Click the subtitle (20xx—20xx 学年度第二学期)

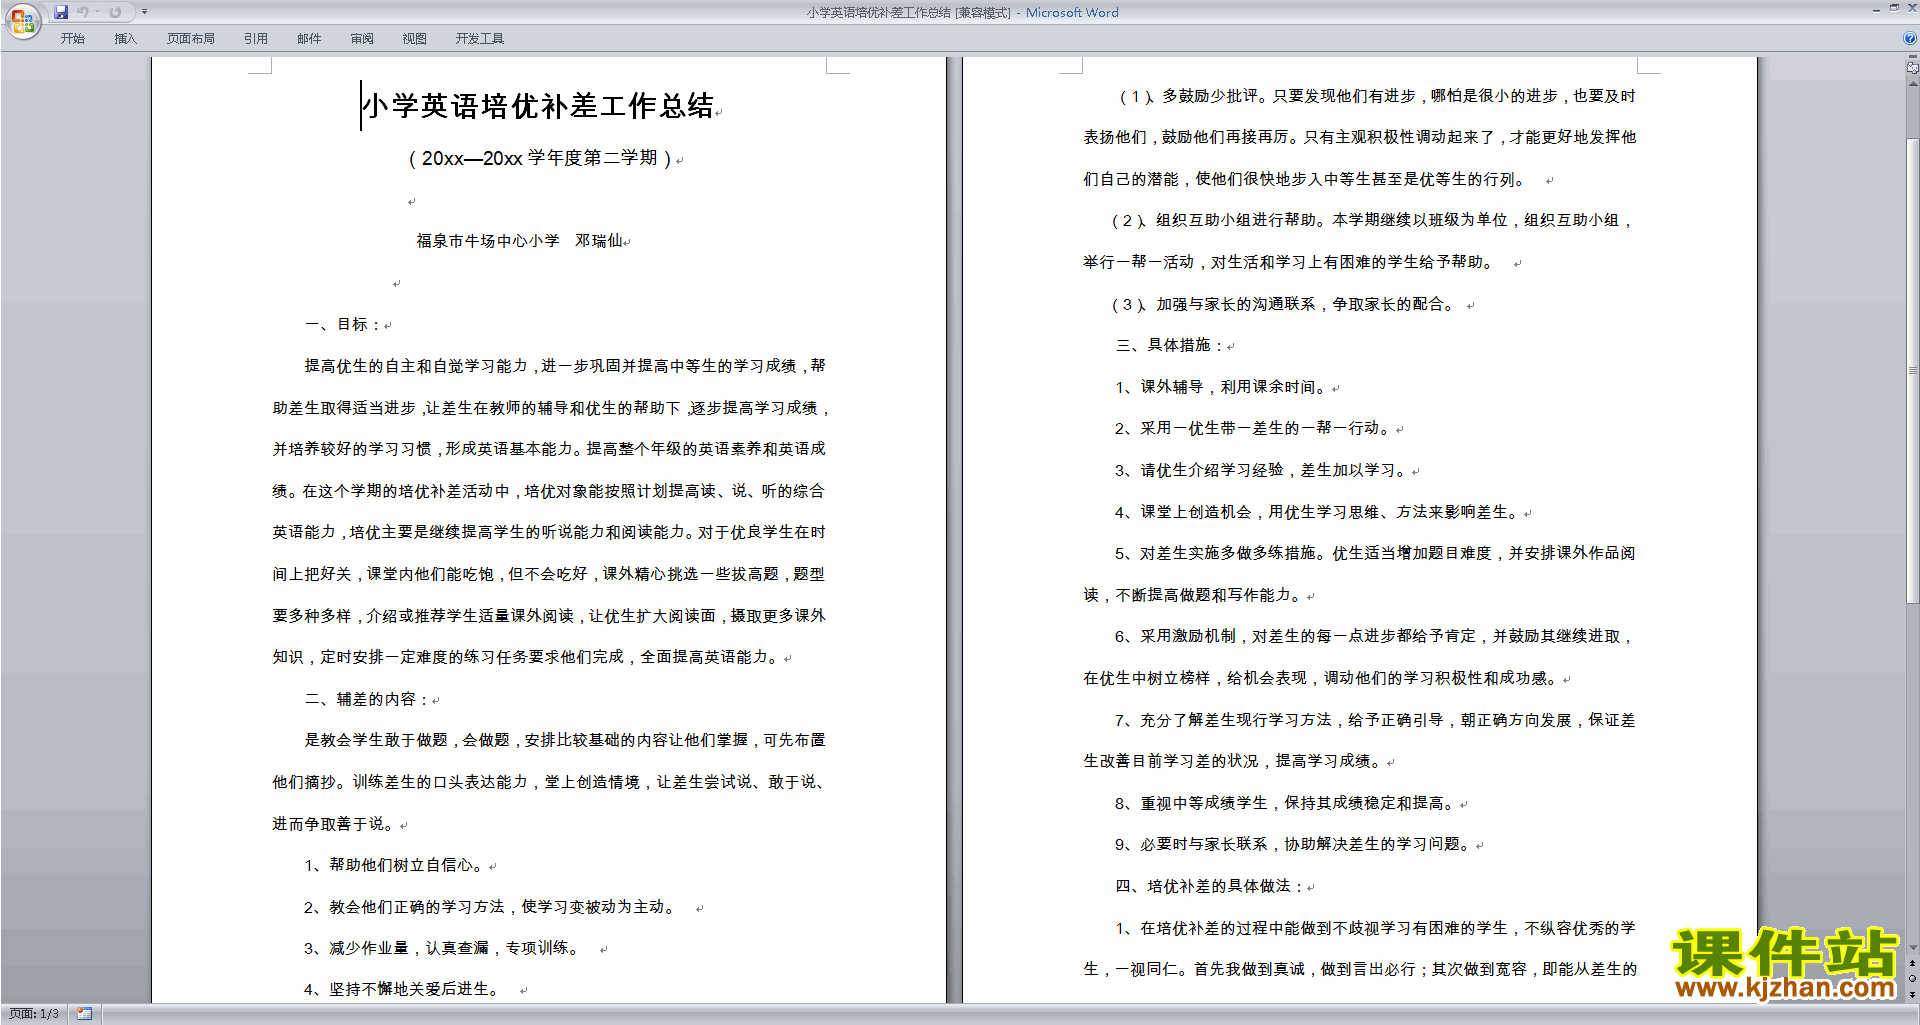click(540, 158)
